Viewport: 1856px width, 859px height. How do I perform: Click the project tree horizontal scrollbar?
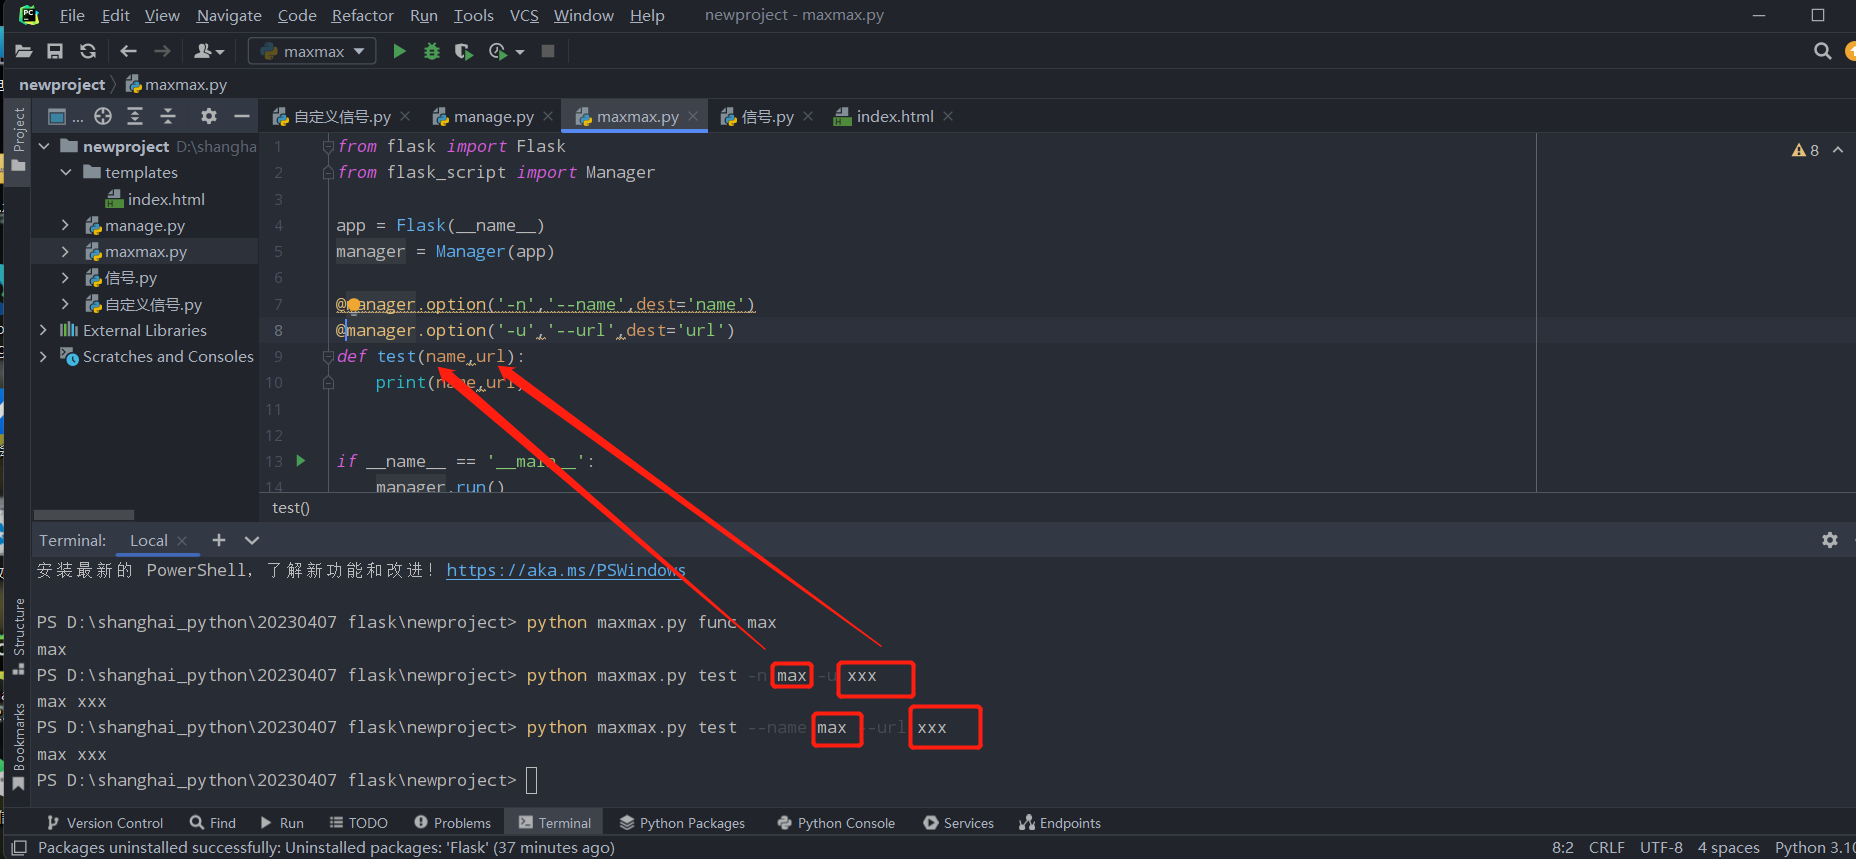tap(84, 515)
